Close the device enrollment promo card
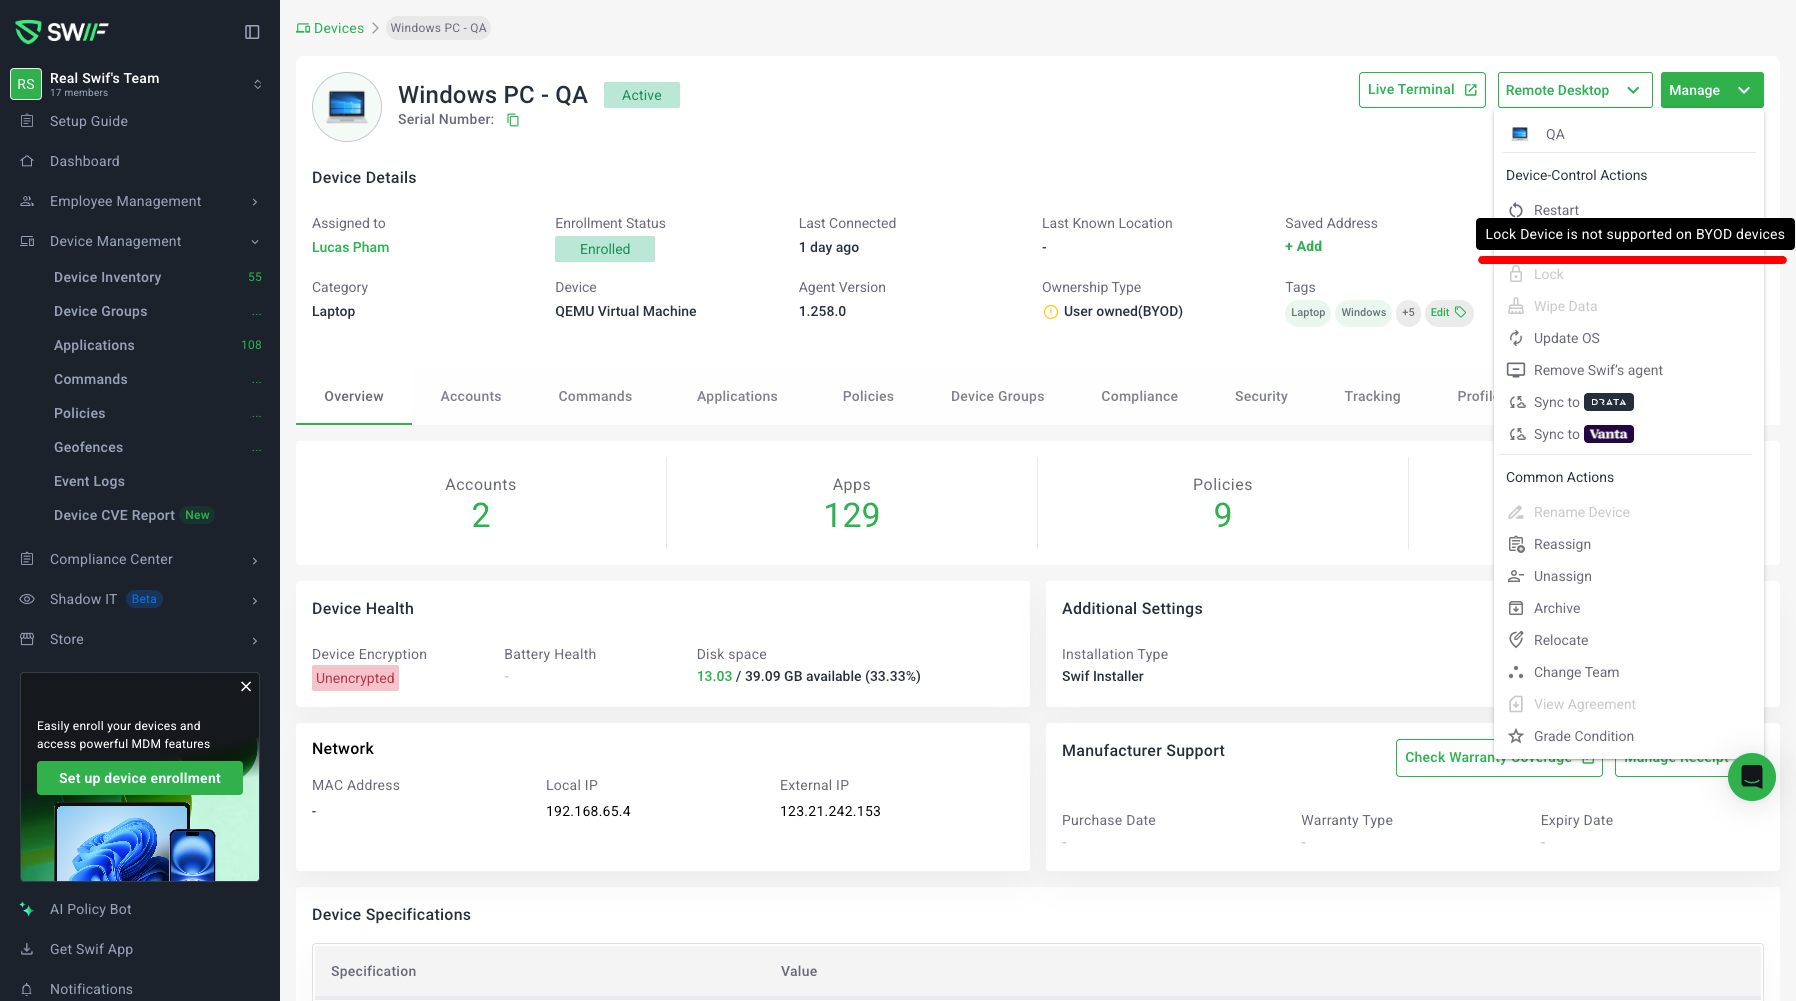This screenshot has width=1796, height=1001. [246, 687]
